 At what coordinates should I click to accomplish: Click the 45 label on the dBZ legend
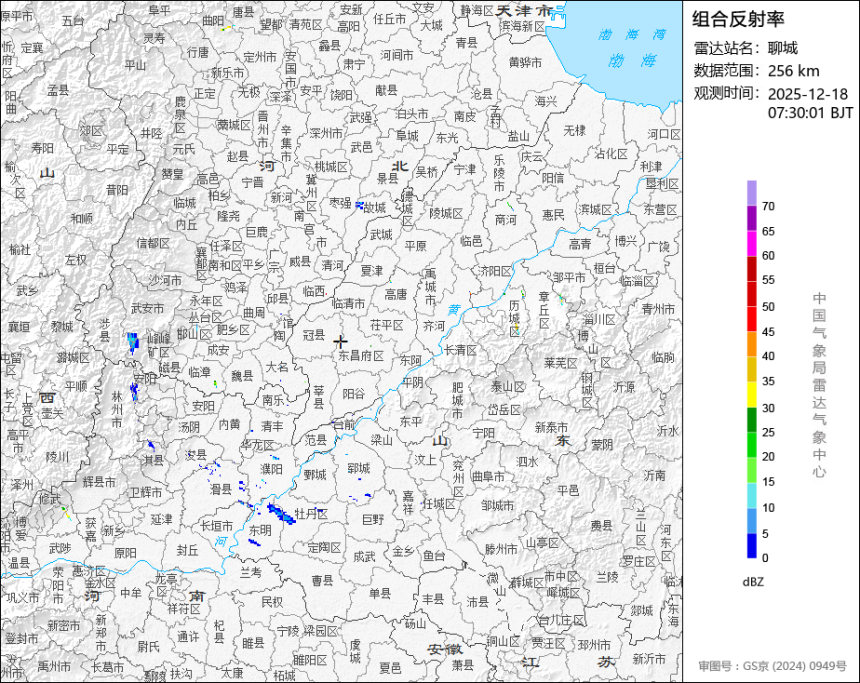(x=768, y=331)
